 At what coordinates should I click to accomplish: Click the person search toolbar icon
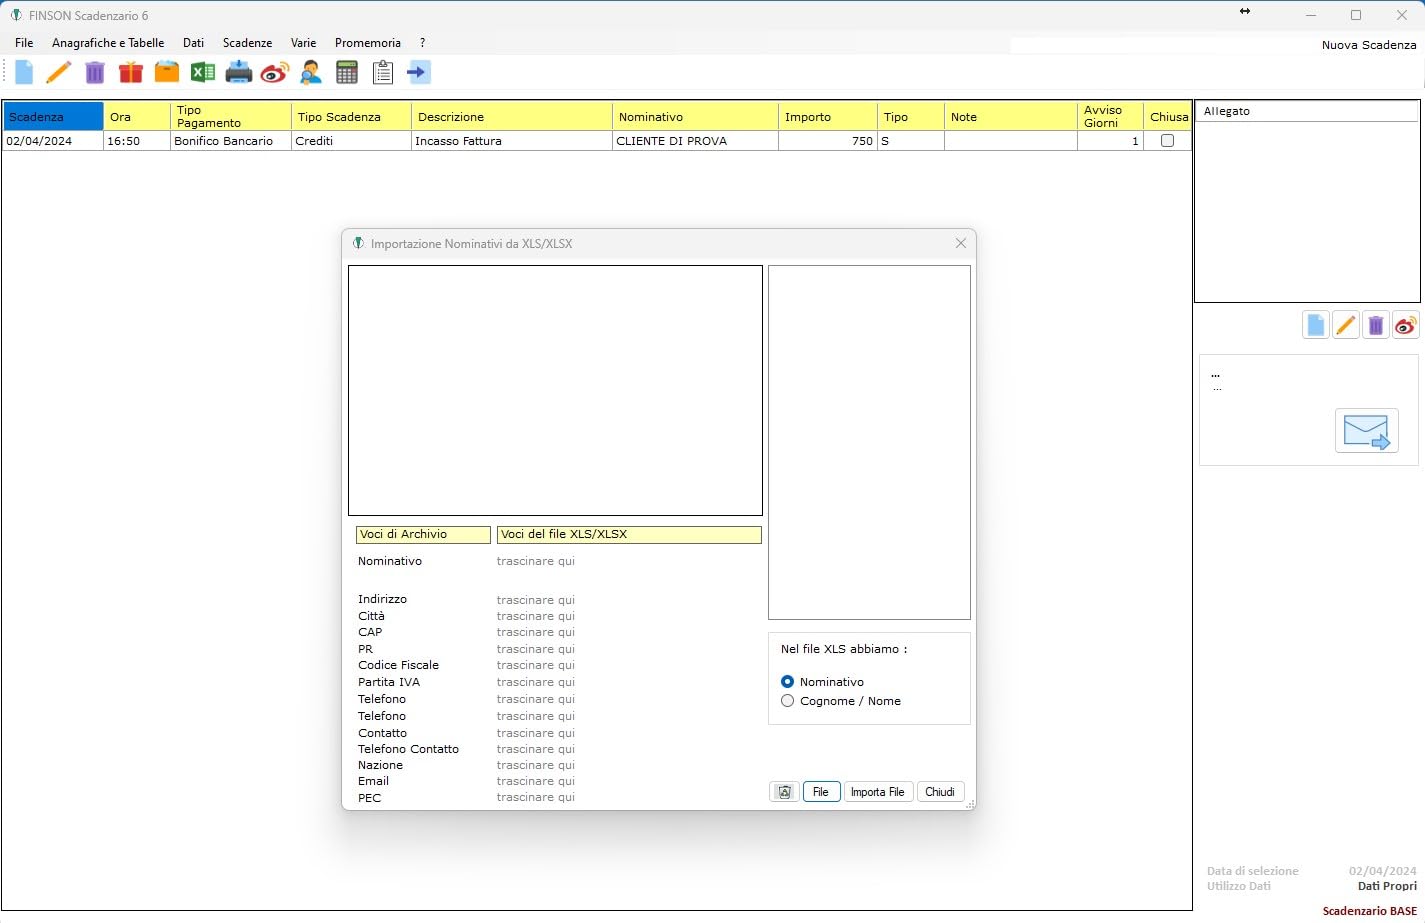click(311, 72)
